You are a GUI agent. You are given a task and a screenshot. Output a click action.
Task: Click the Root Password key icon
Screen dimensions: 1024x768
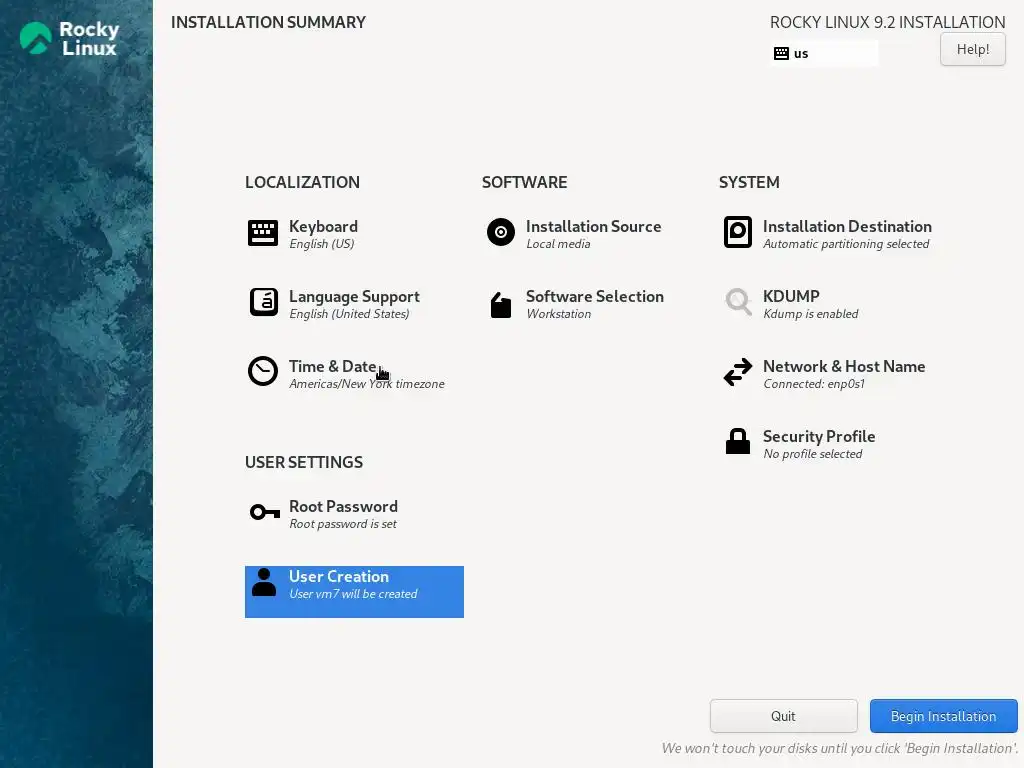click(x=264, y=512)
